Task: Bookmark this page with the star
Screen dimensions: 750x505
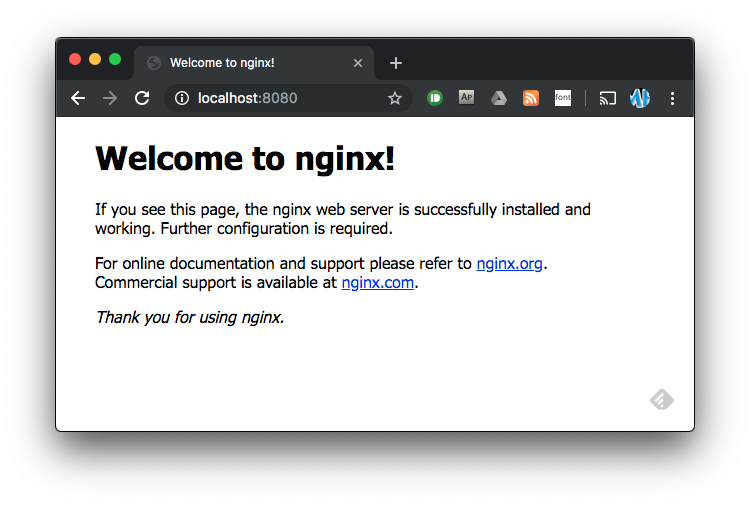Action: coord(395,99)
